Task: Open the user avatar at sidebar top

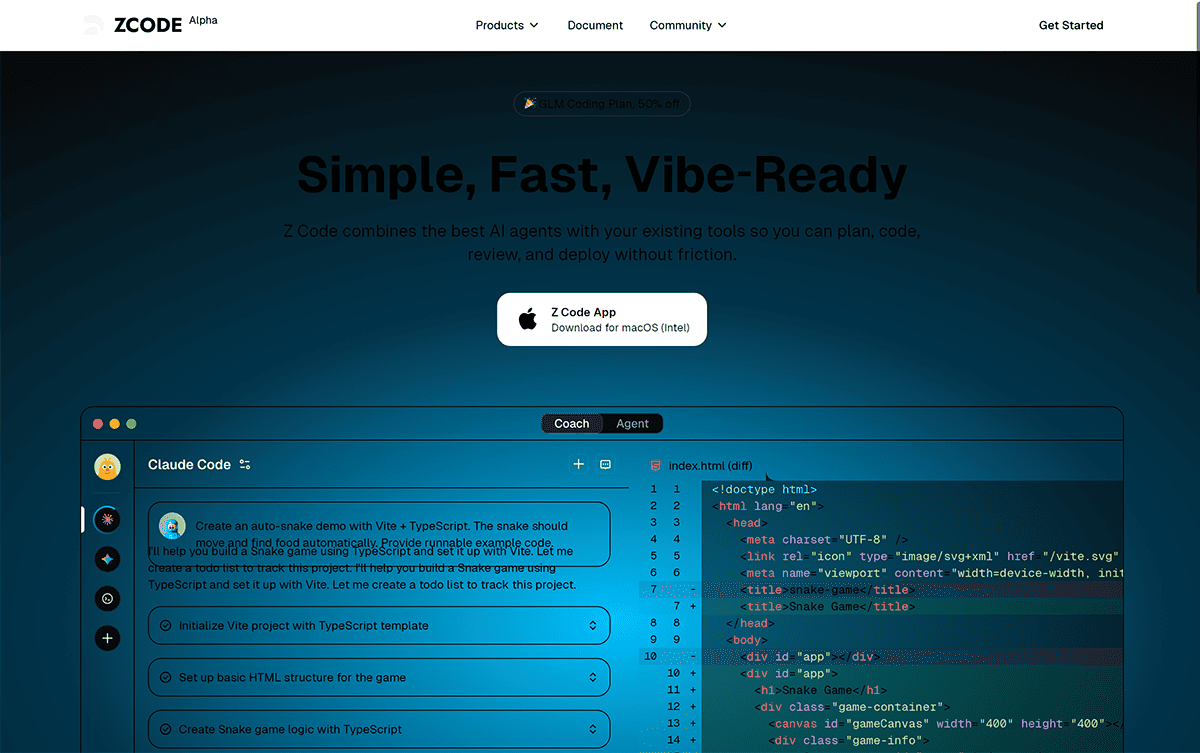Action: (107, 466)
